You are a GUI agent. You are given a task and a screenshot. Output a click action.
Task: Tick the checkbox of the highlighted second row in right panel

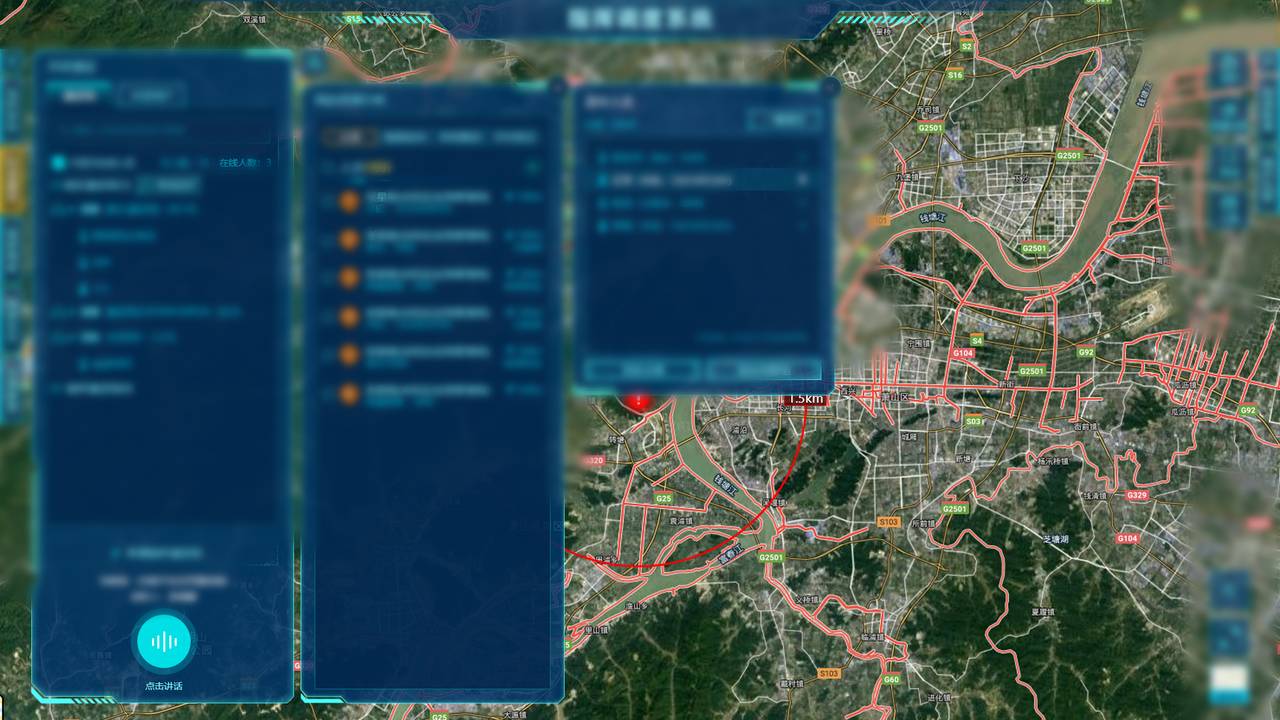(x=602, y=181)
